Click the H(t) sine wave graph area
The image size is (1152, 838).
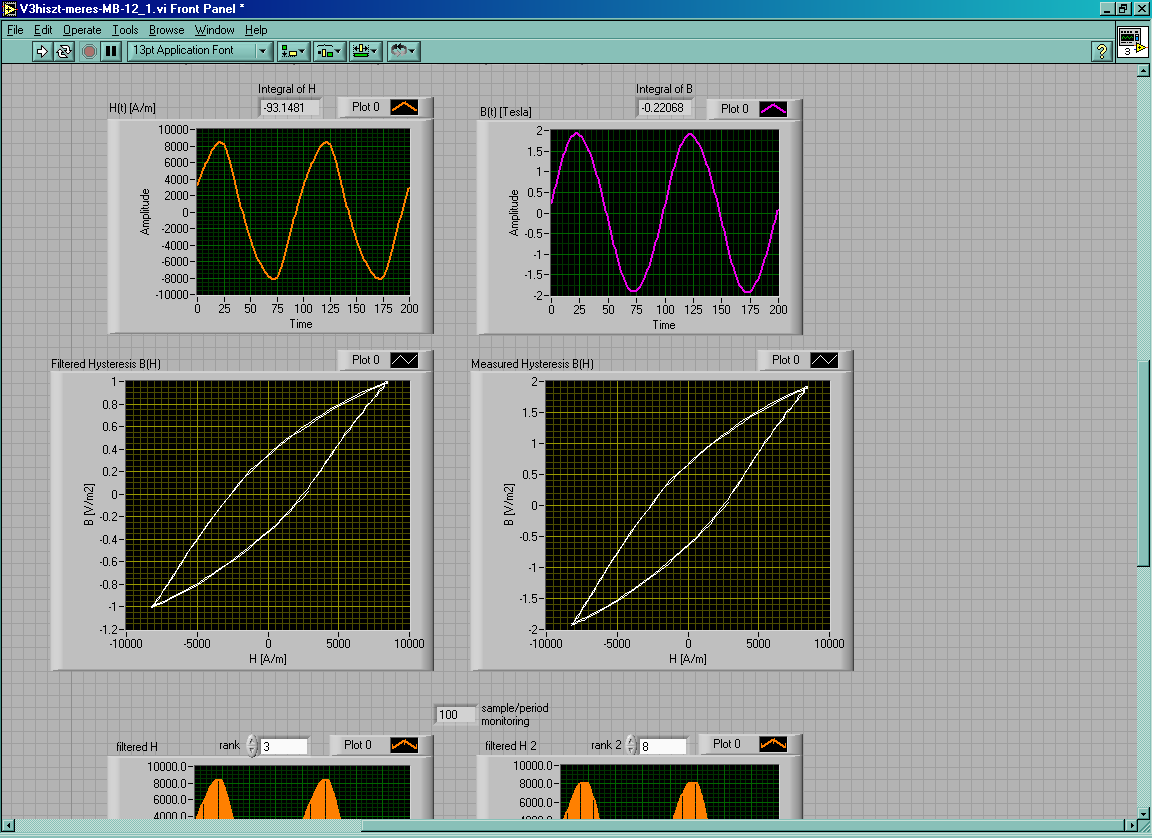(x=303, y=212)
